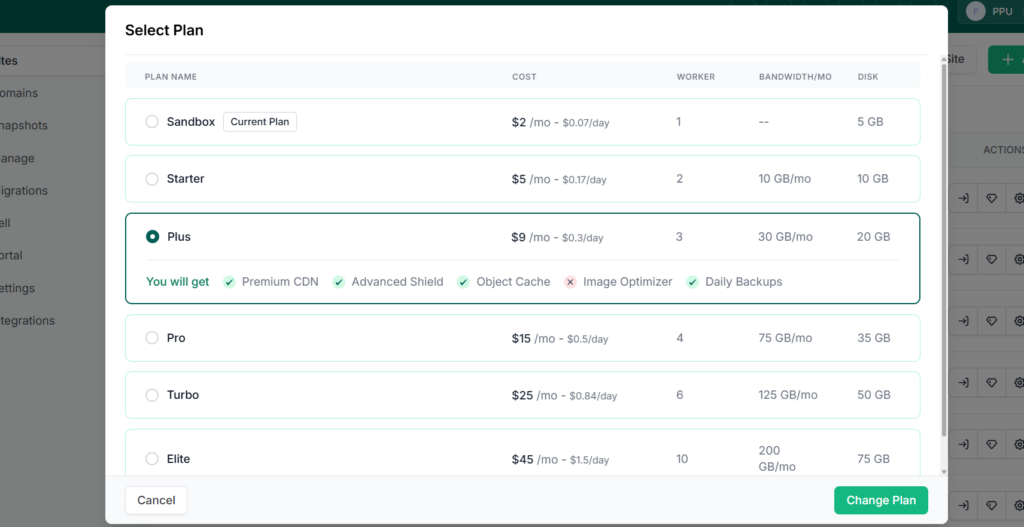Click the Current Plan badge
This screenshot has width=1024, height=527.
tap(260, 121)
